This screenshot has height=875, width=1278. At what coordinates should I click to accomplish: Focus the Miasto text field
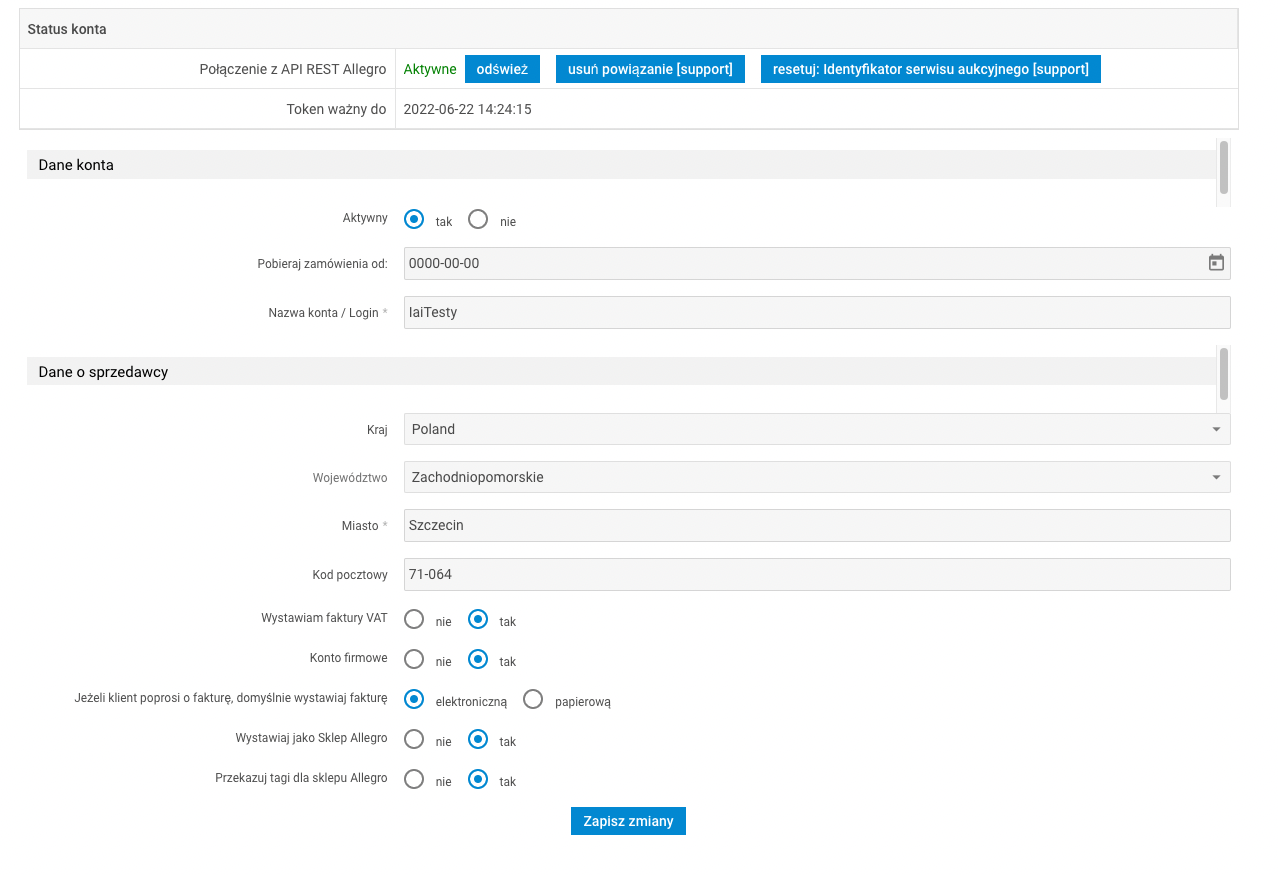(816, 525)
